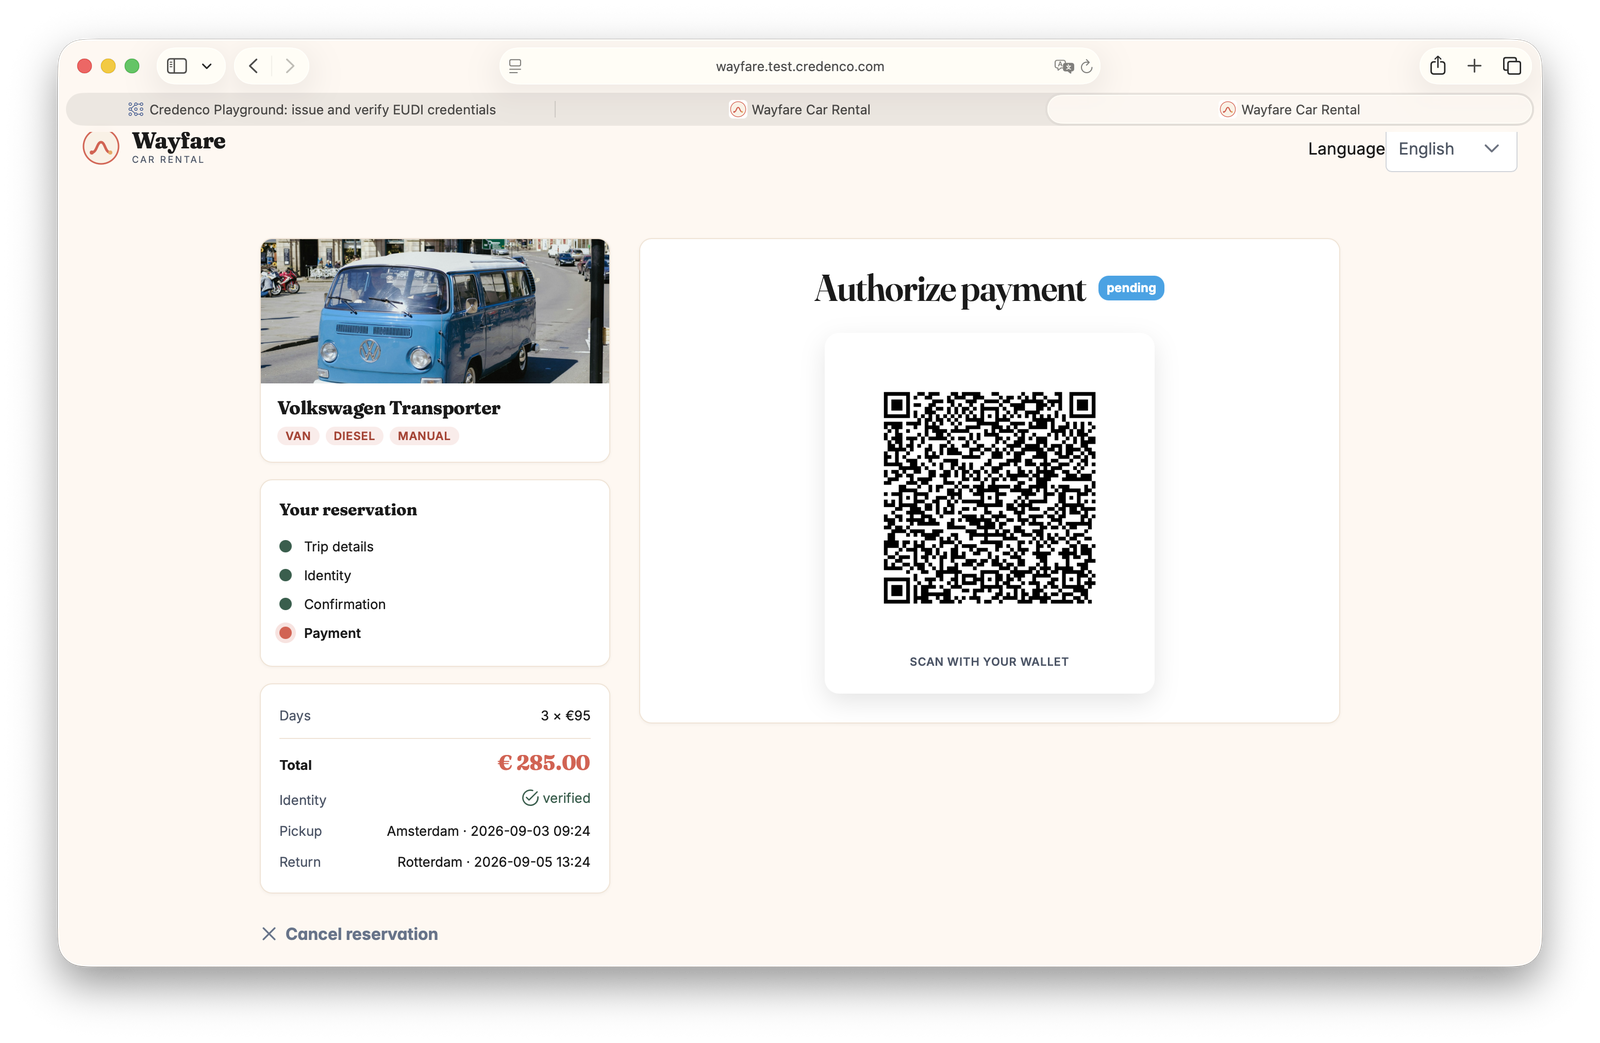The width and height of the screenshot is (1600, 1043).
Task: Click the pending status badge
Action: [1131, 288]
